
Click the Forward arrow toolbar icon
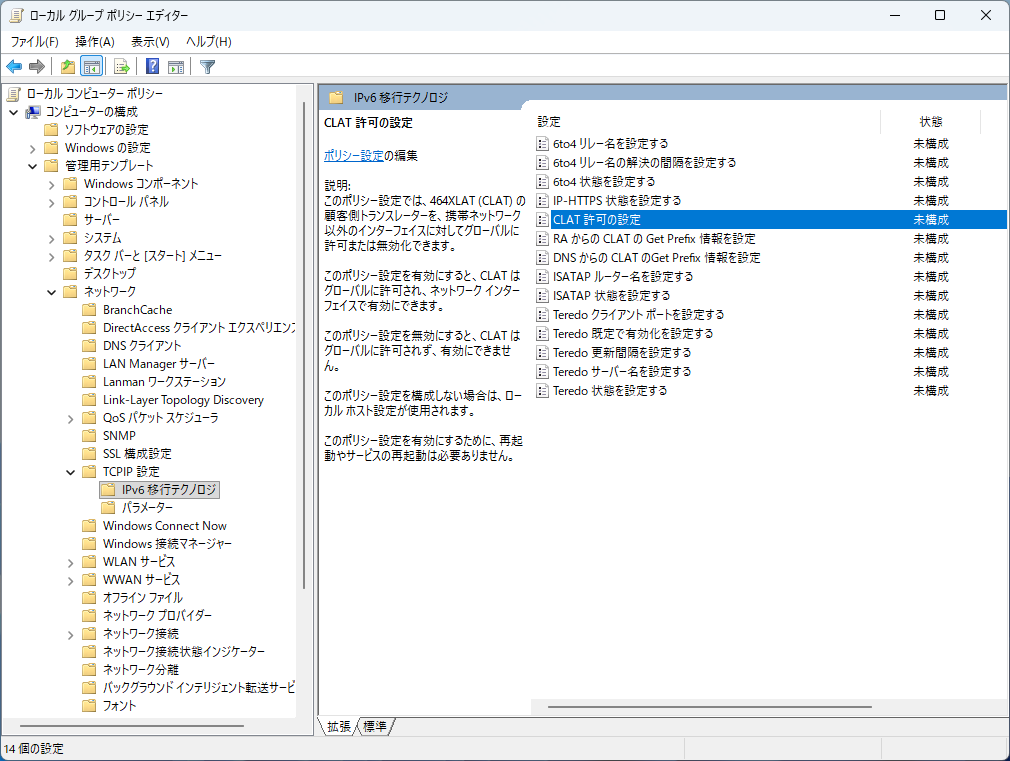point(37,66)
